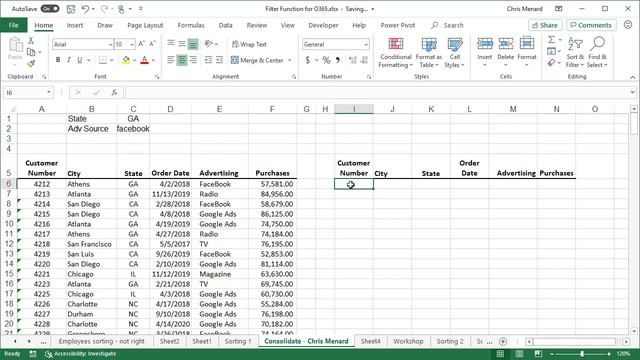640x360 pixels.
Task: Open the General number format dropdown
Action: (x=366, y=44)
